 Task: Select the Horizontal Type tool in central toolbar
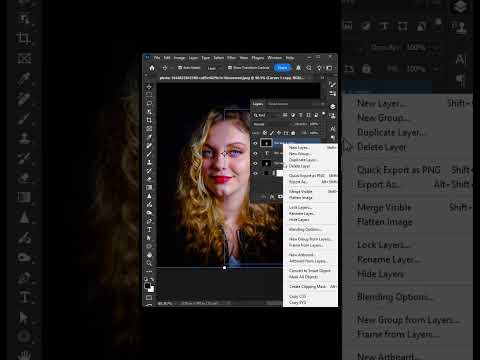(x=149, y=229)
